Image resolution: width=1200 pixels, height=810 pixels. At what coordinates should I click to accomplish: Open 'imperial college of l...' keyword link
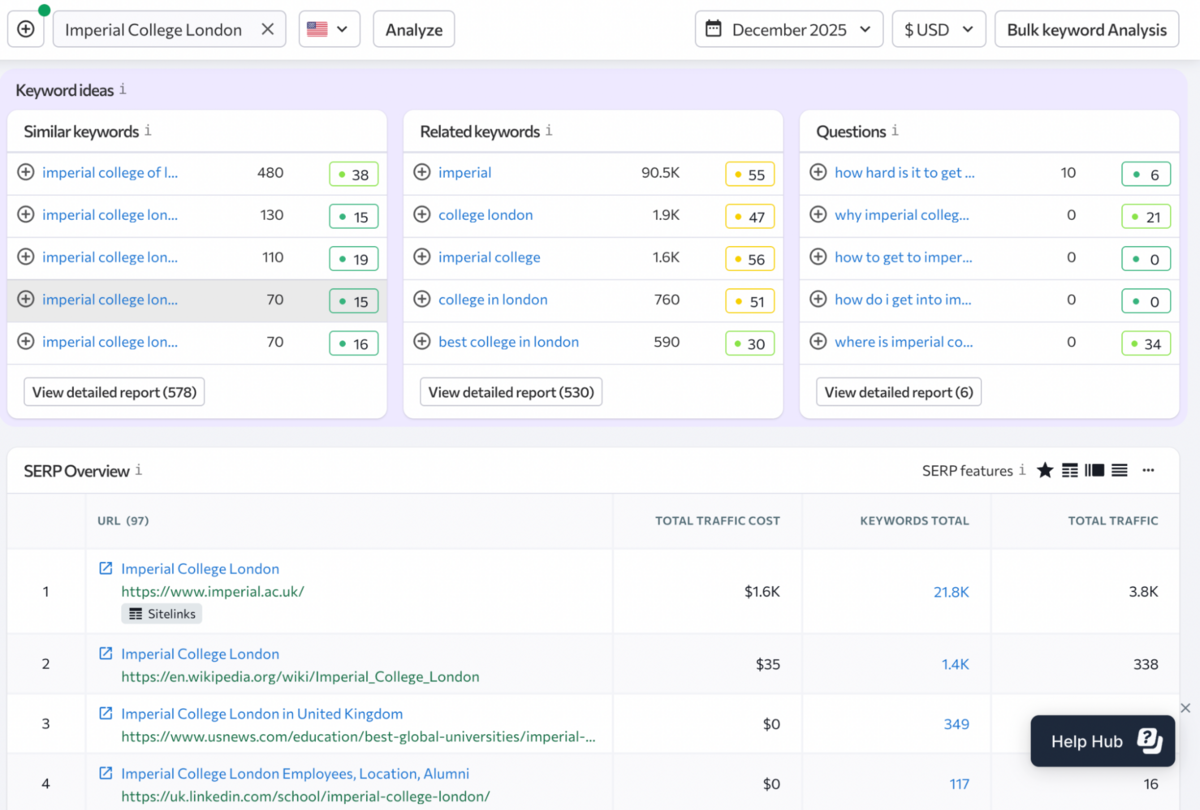tap(110, 172)
